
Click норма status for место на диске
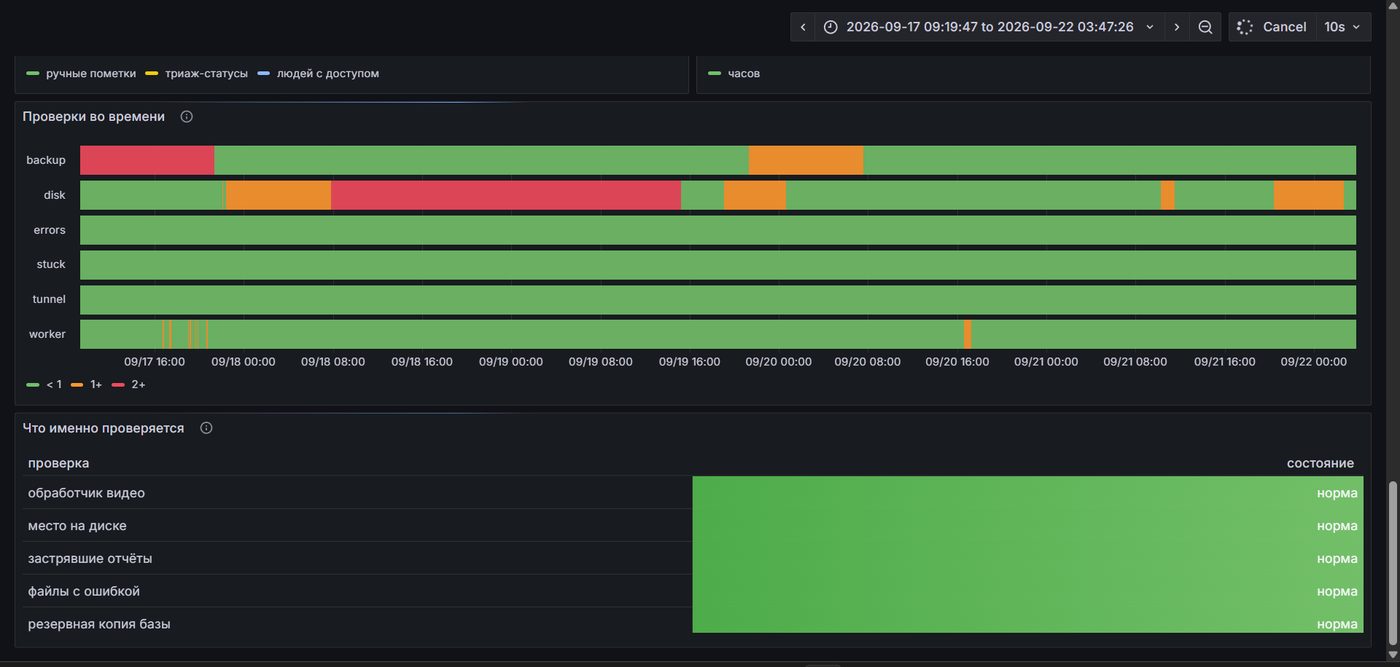pos(1337,526)
